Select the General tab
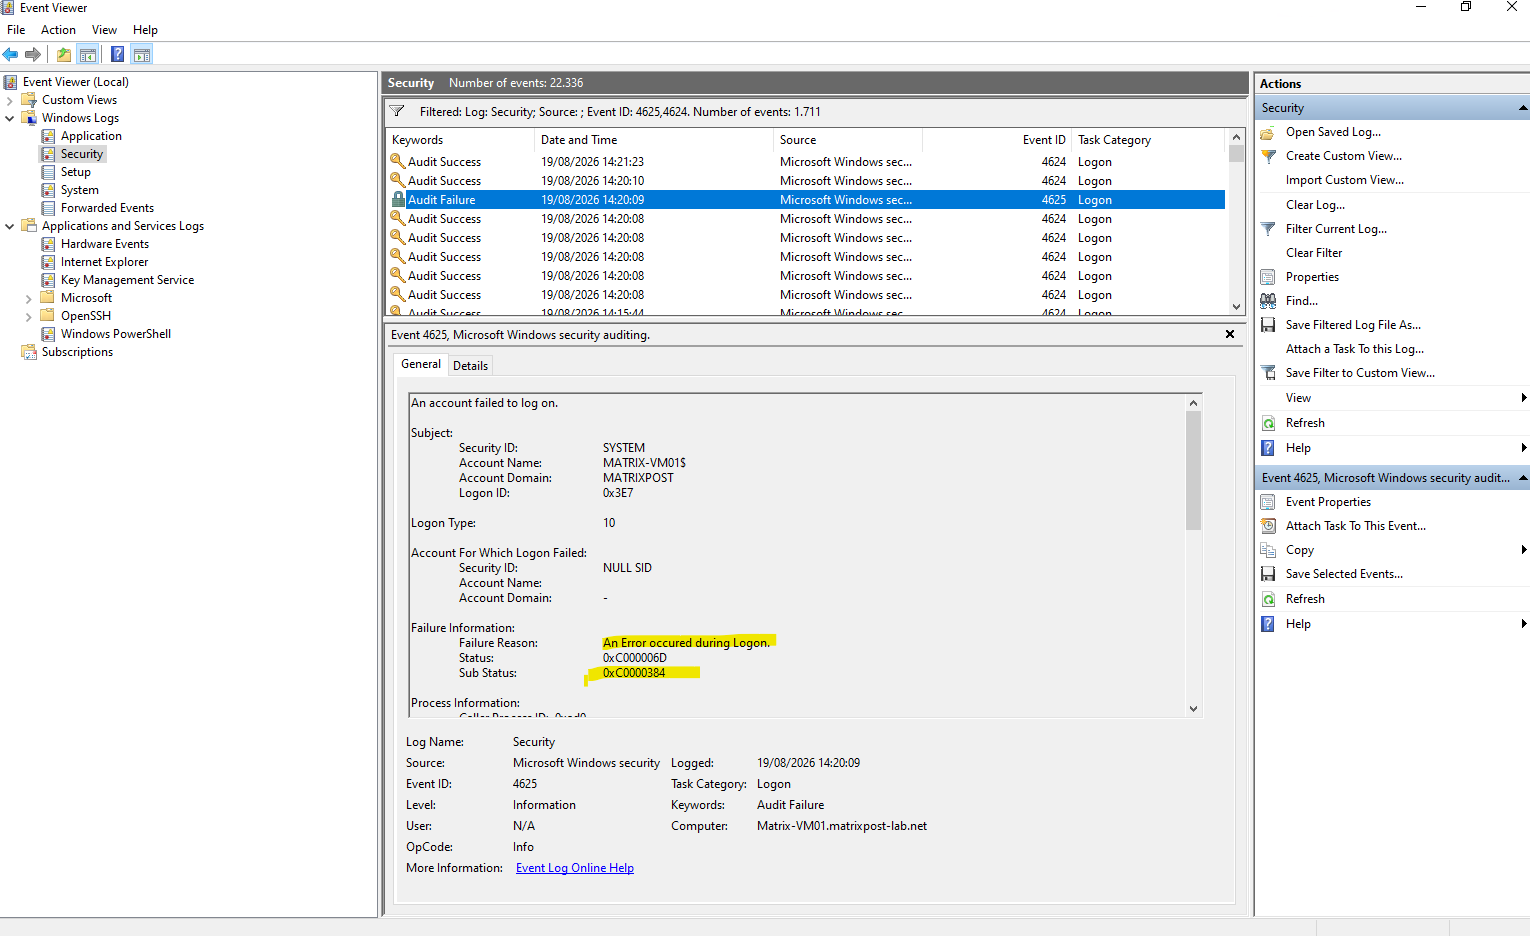Image resolution: width=1530 pixels, height=936 pixels. (420, 364)
